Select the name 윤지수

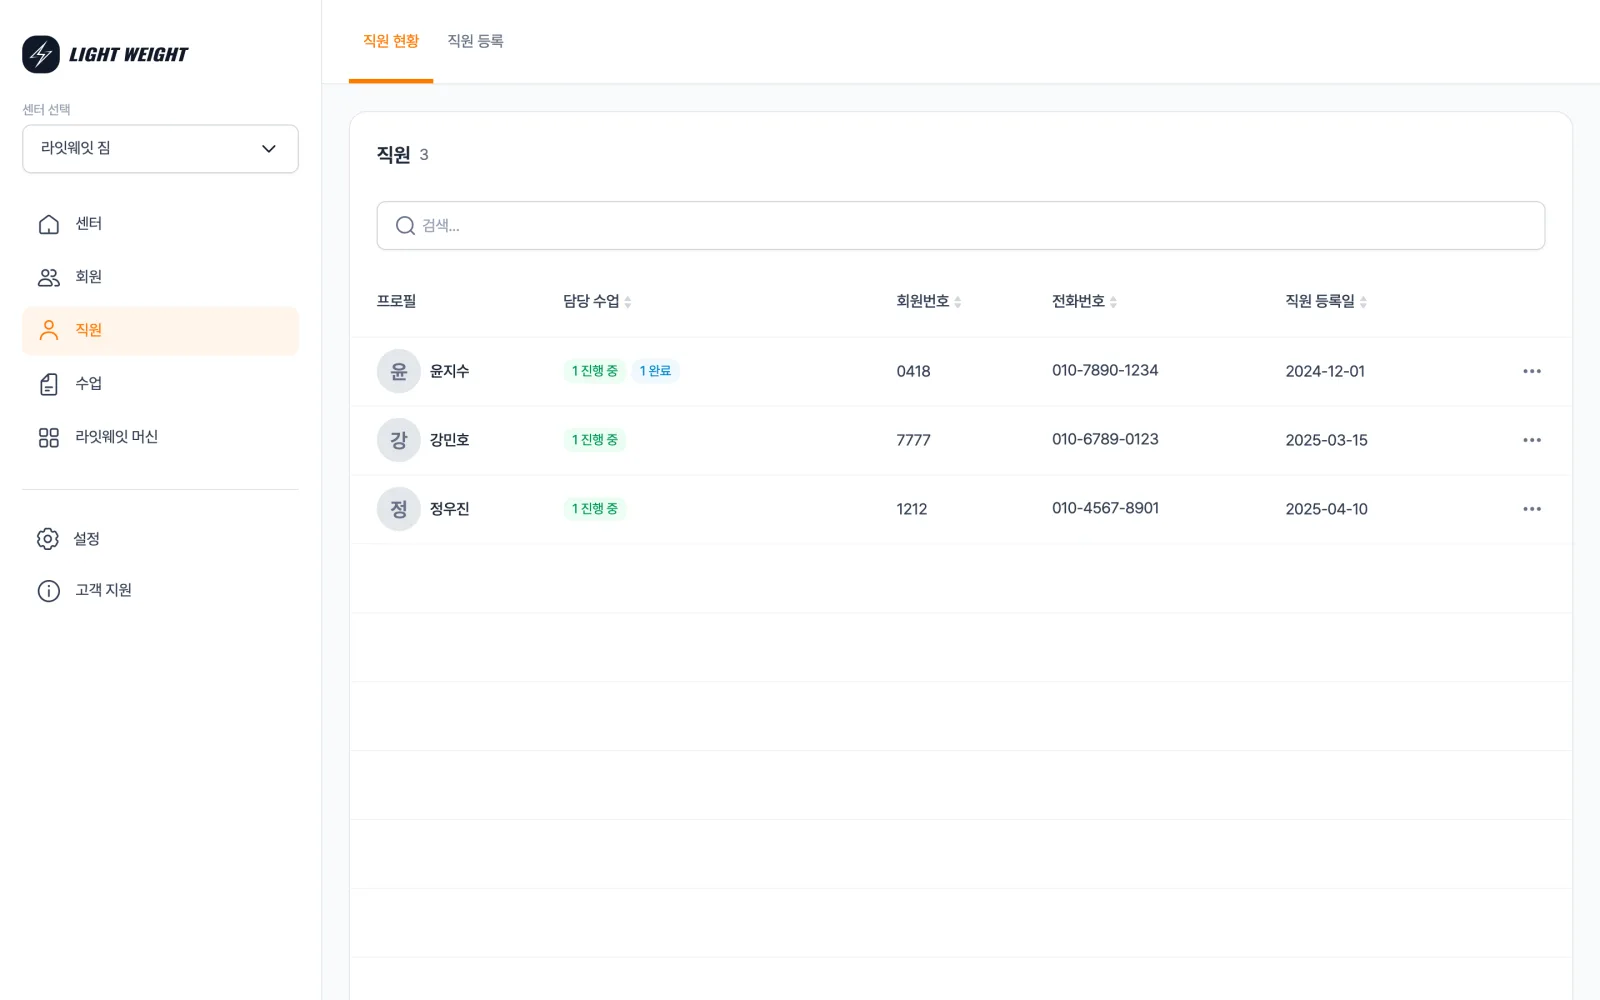(450, 371)
